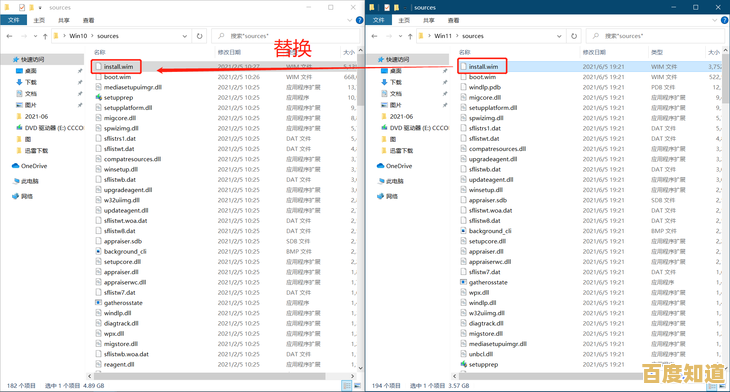
Task: Open 桌面 in Win11 window sidebar
Action: coord(391,71)
